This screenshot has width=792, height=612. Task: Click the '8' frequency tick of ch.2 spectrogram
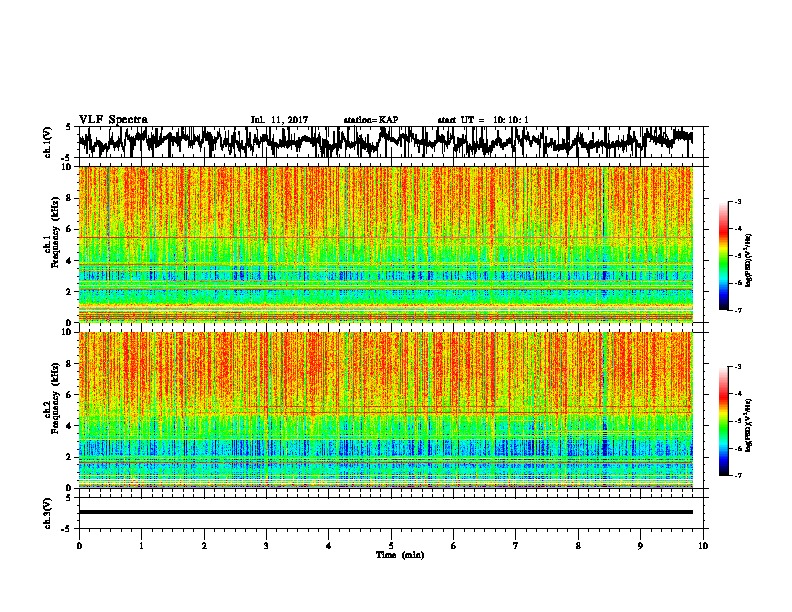(x=70, y=364)
